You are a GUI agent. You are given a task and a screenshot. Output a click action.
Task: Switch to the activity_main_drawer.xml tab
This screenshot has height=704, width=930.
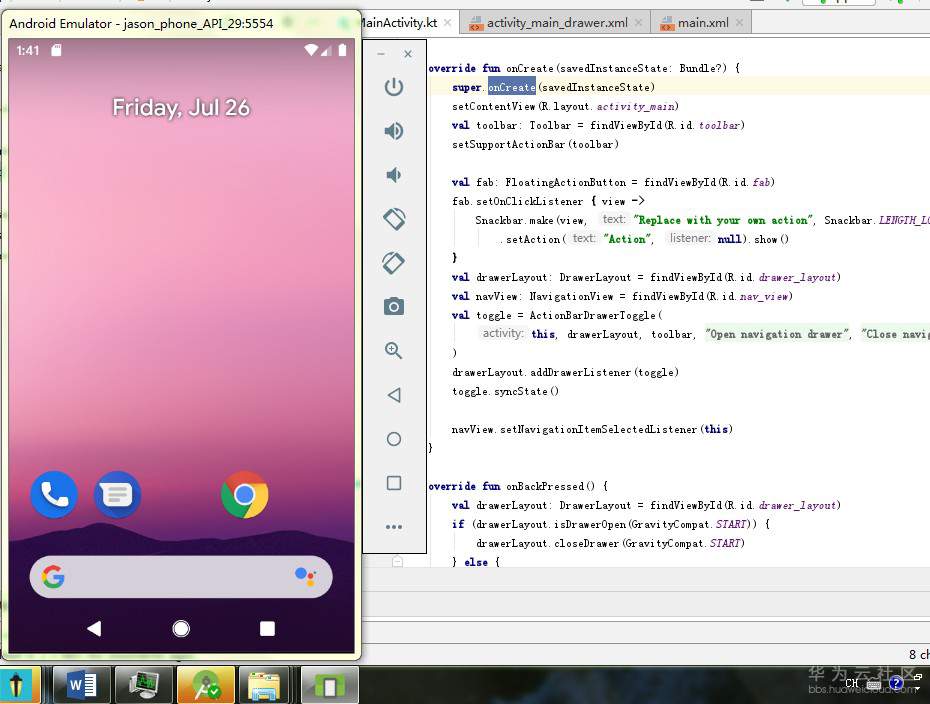[x=557, y=23]
